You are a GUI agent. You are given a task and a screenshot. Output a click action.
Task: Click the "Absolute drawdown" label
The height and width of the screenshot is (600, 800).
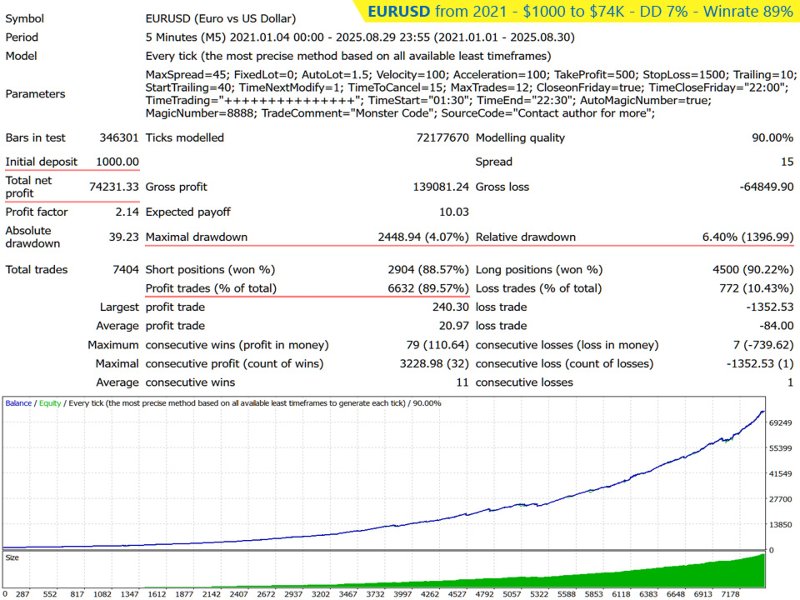(x=33, y=237)
